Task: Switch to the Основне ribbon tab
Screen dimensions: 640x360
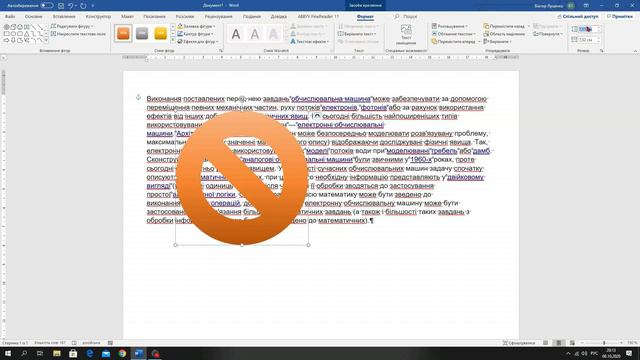Action: (33, 17)
